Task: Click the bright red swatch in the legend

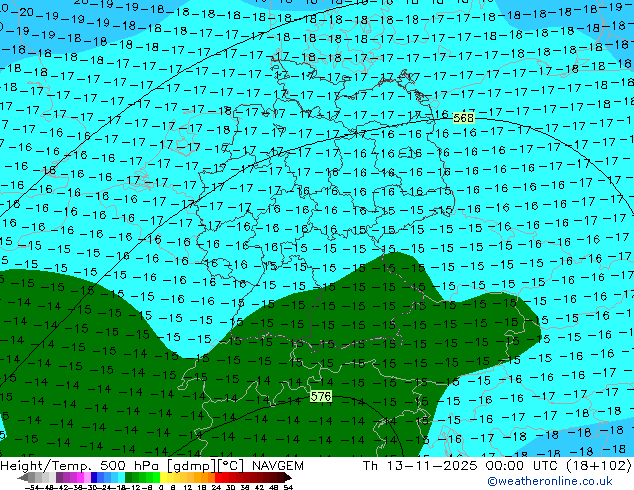Action: pos(218,477)
